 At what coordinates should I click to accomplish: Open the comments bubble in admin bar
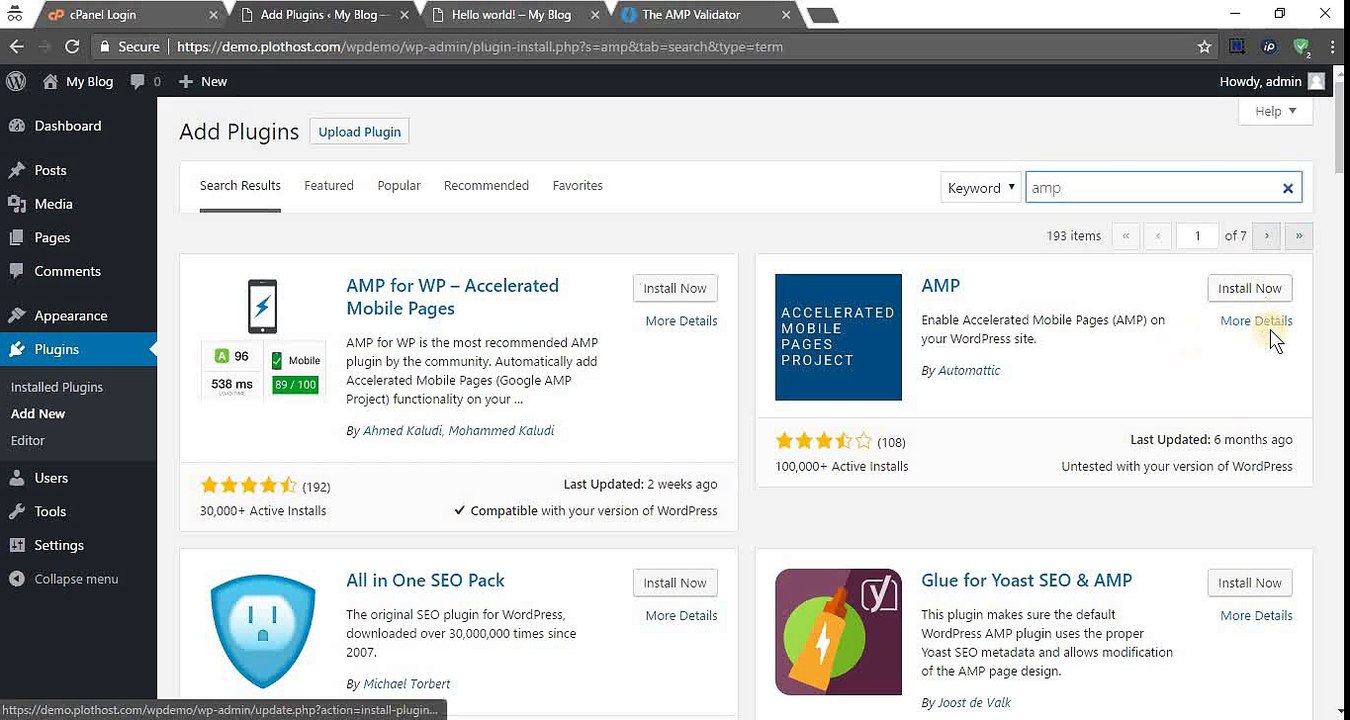(138, 82)
